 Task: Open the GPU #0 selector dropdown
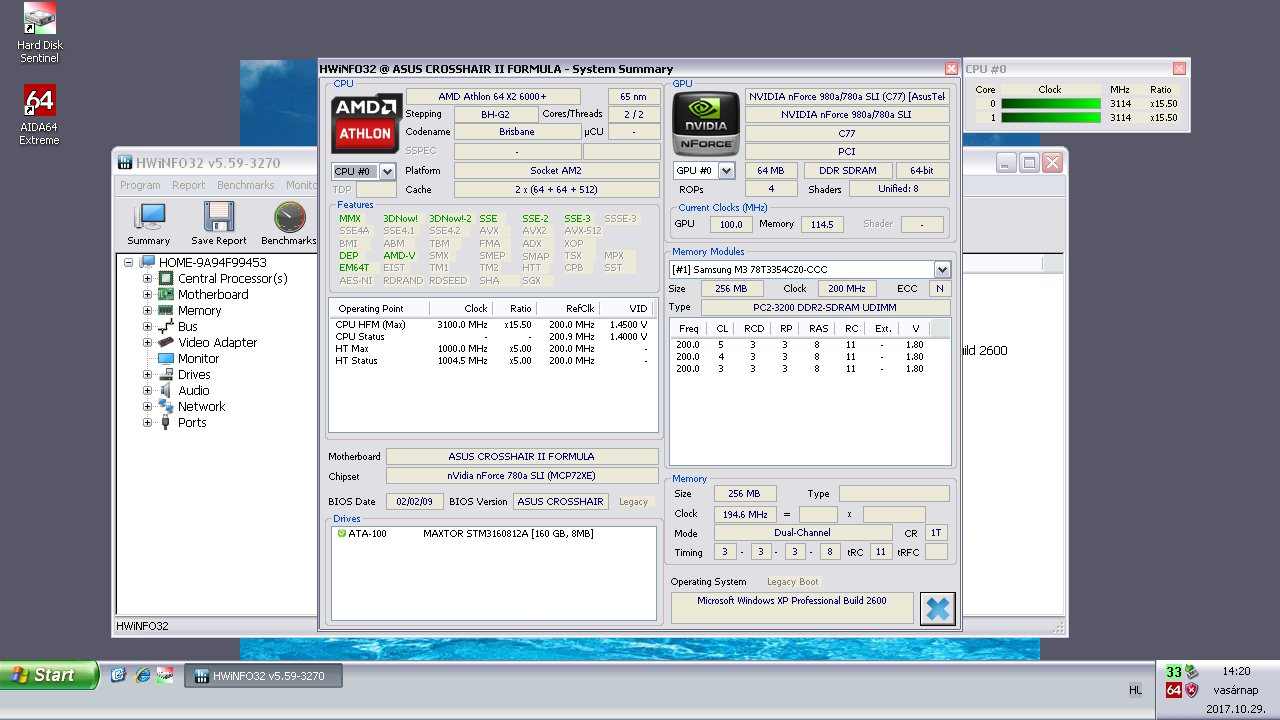[726, 171]
